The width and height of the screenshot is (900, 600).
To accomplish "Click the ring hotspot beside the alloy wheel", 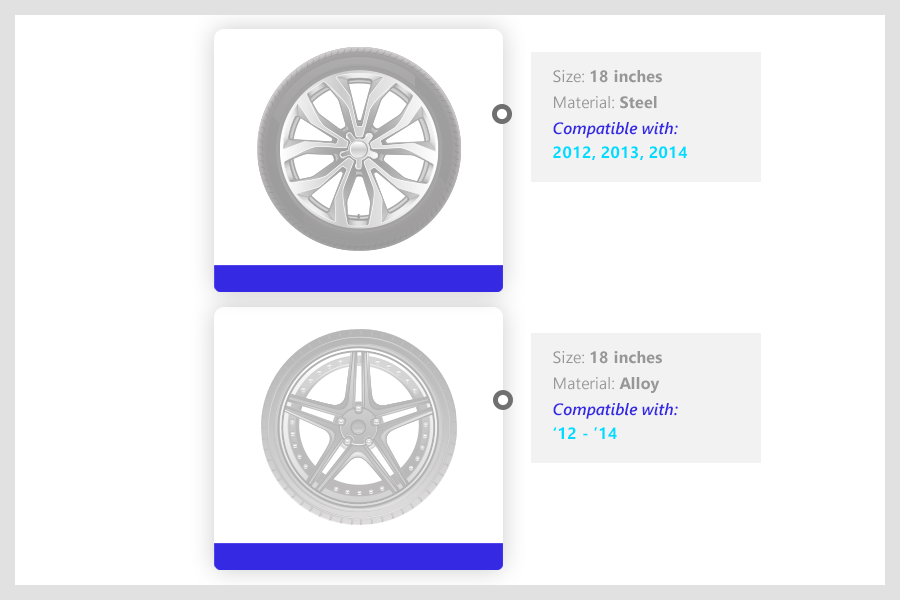I will click(x=503, y=400).
